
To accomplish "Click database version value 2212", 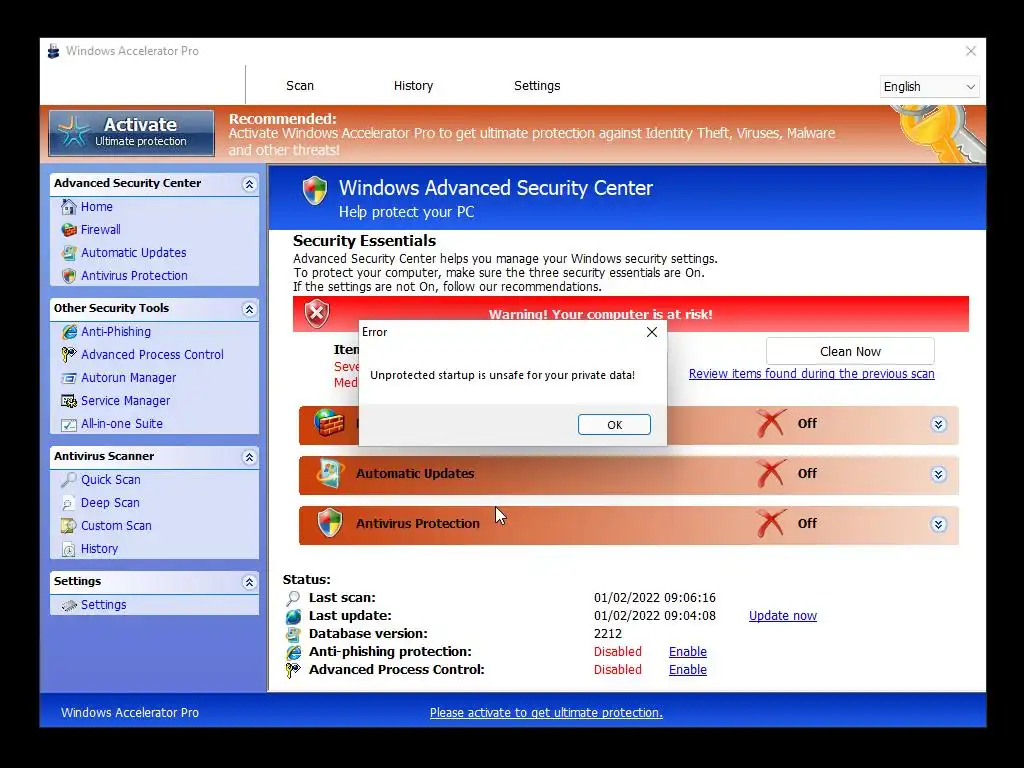I will click(x=607, y=634).
